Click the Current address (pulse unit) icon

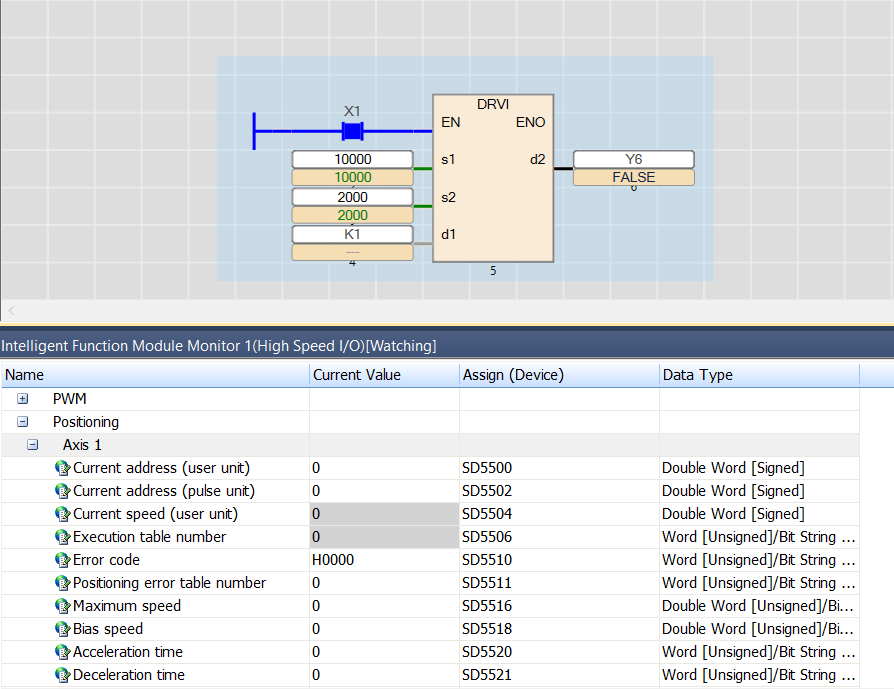(x=62, y=491)
